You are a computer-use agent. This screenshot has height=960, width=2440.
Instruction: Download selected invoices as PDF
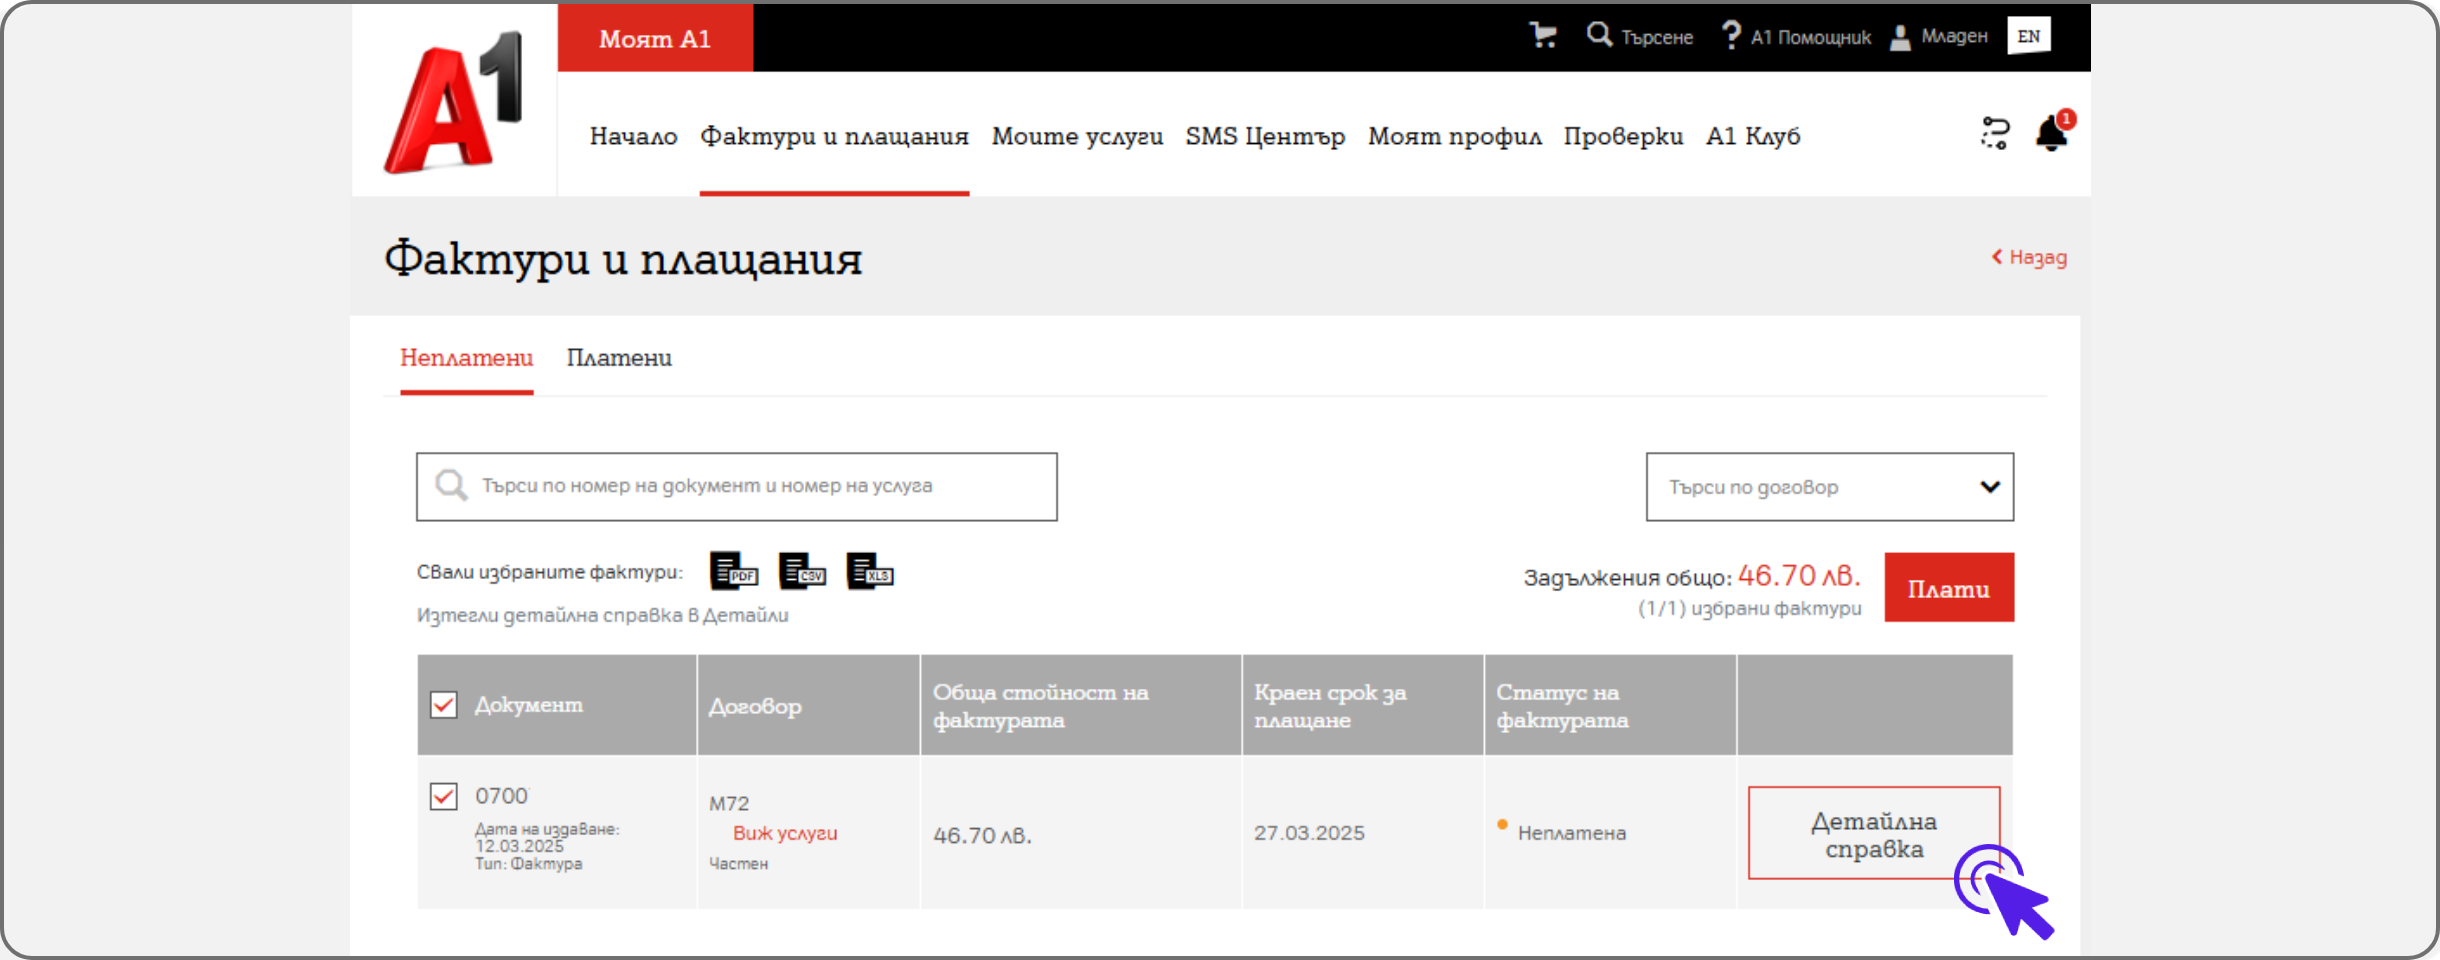click(x=734, y=572)
